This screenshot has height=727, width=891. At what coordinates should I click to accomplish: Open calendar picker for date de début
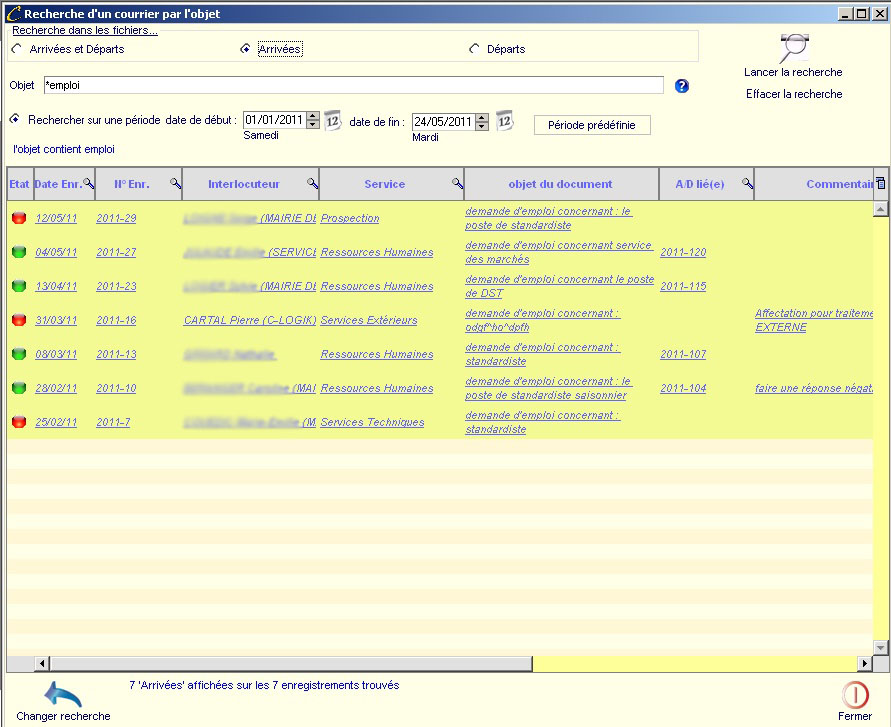point(333,121)
